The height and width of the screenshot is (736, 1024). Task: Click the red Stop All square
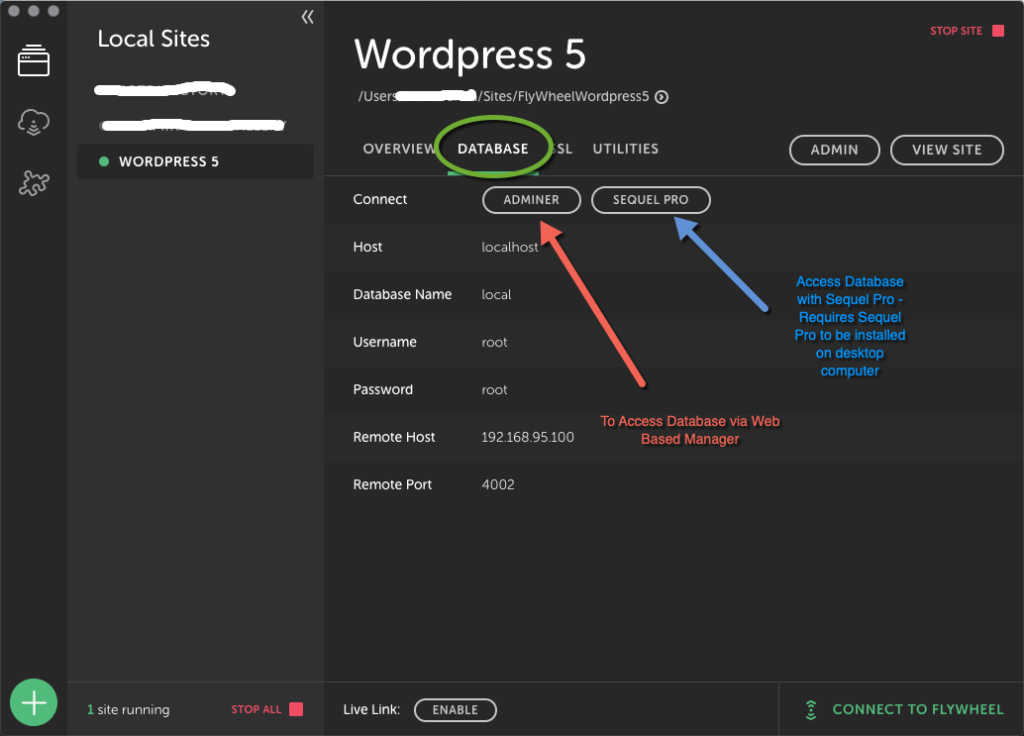tap(296, 709)
